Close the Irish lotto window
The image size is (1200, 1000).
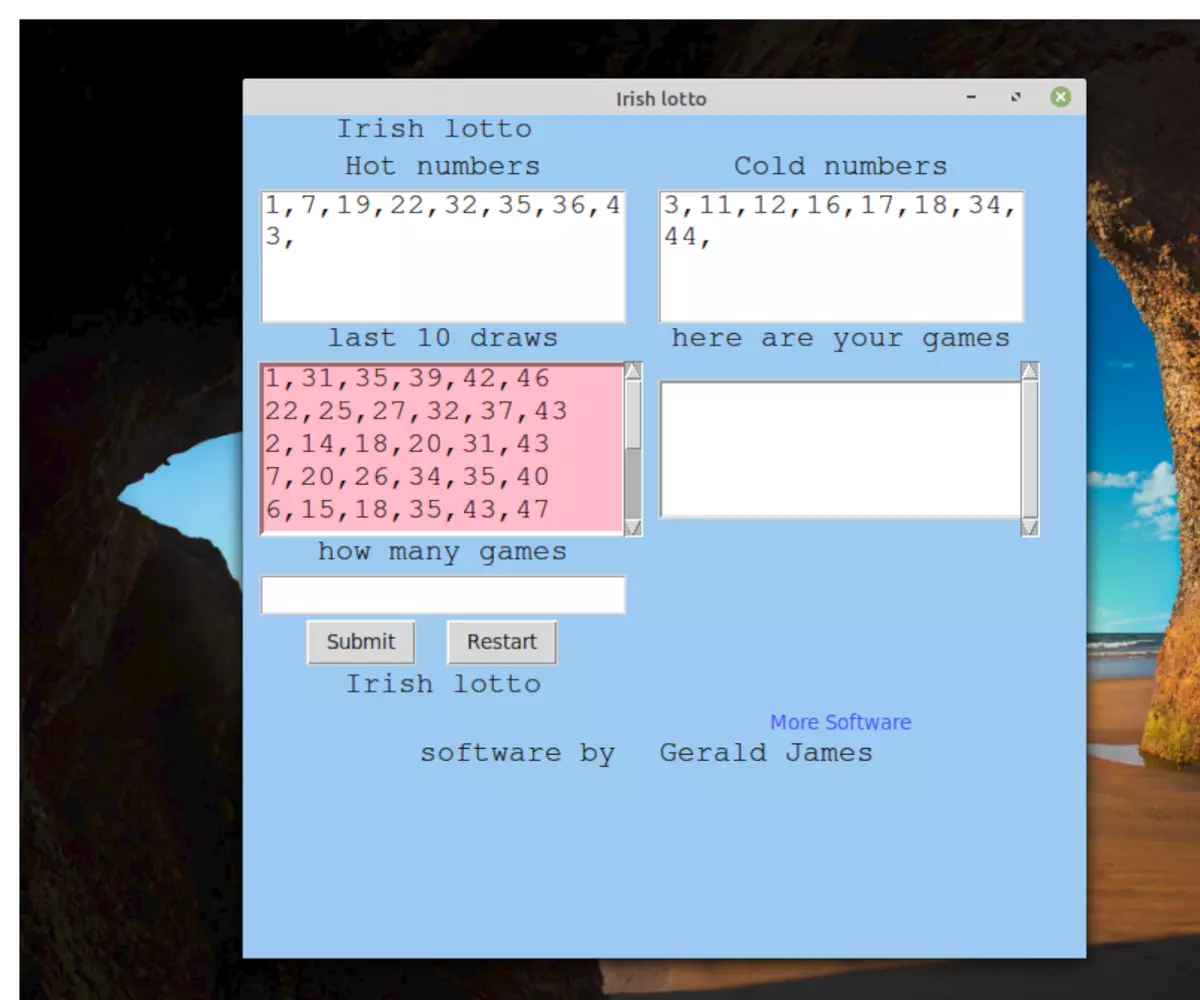coord(1061,97)
